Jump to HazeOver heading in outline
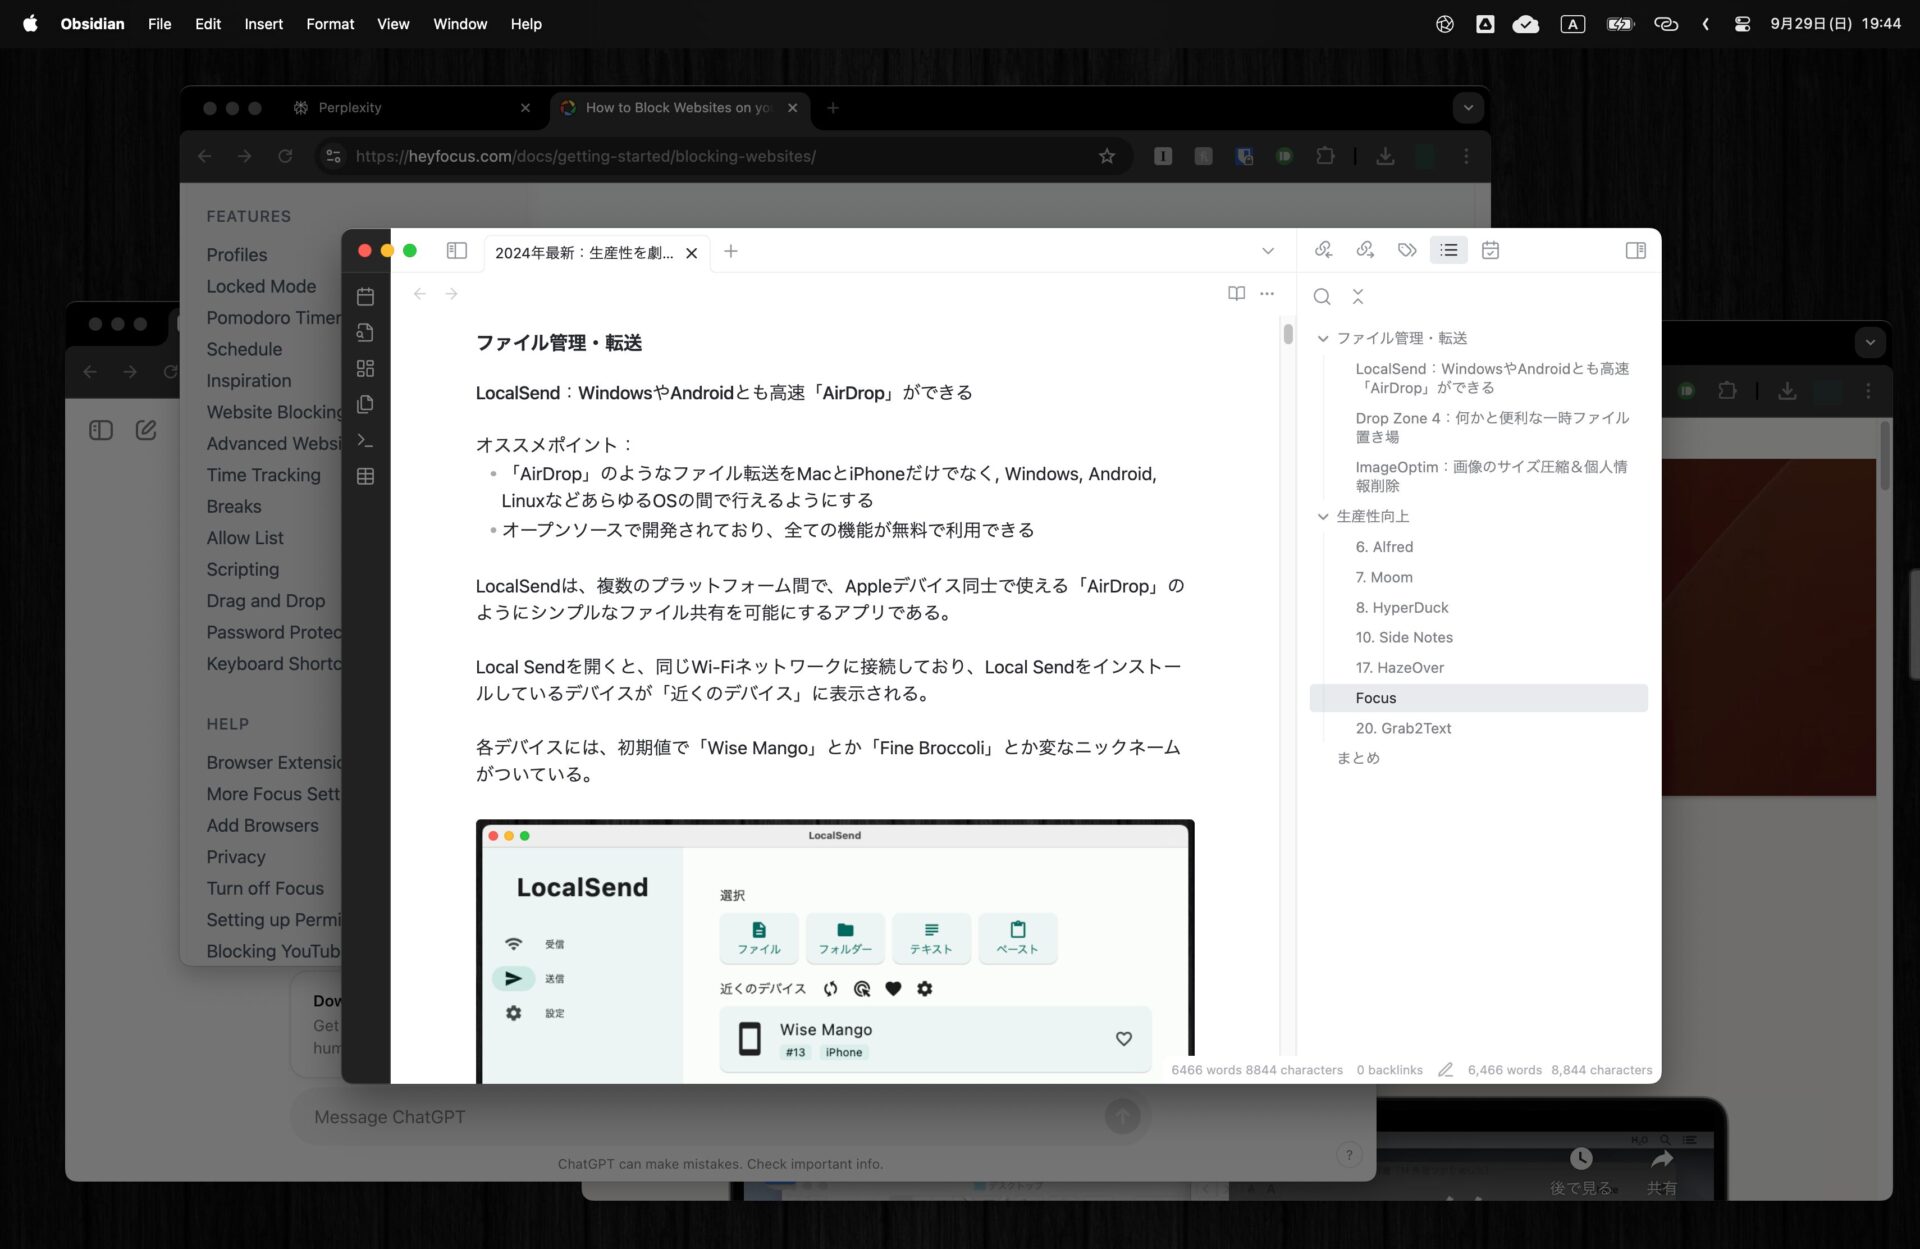 coord(1399,668)
